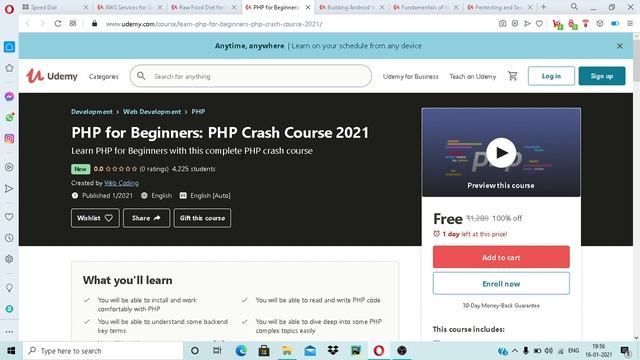Open the course instructor's profile link
Image resolution: width=640 pixels, height=360 pixels.
point(121,183)
